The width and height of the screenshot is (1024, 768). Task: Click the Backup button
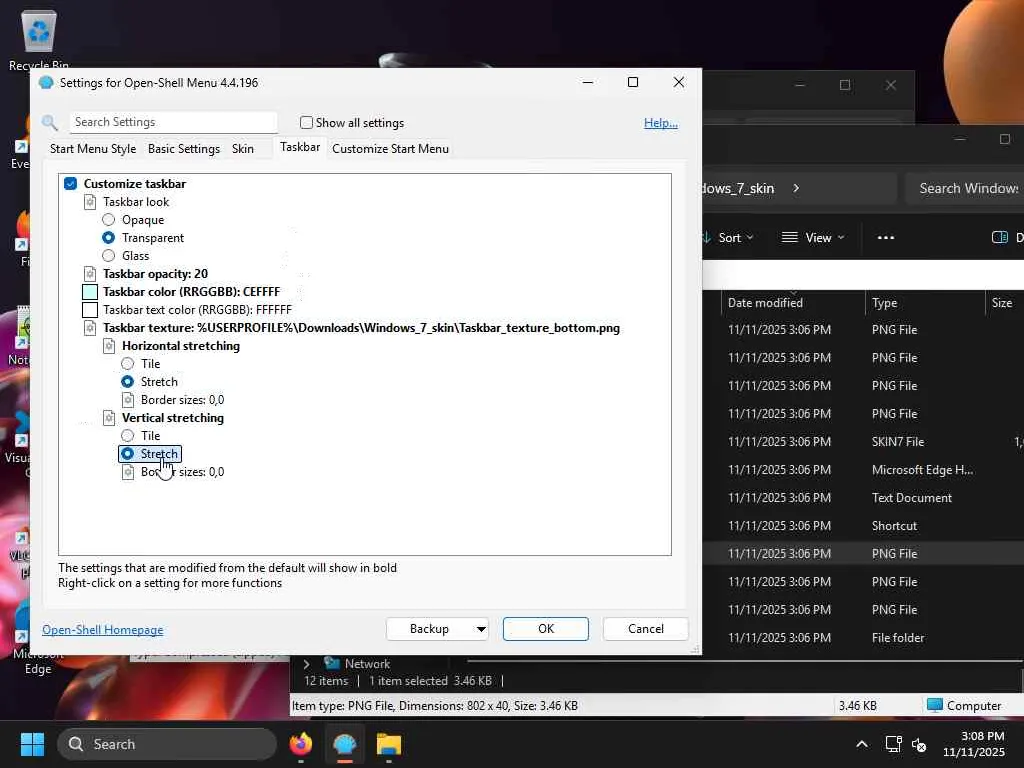point(429,629)
